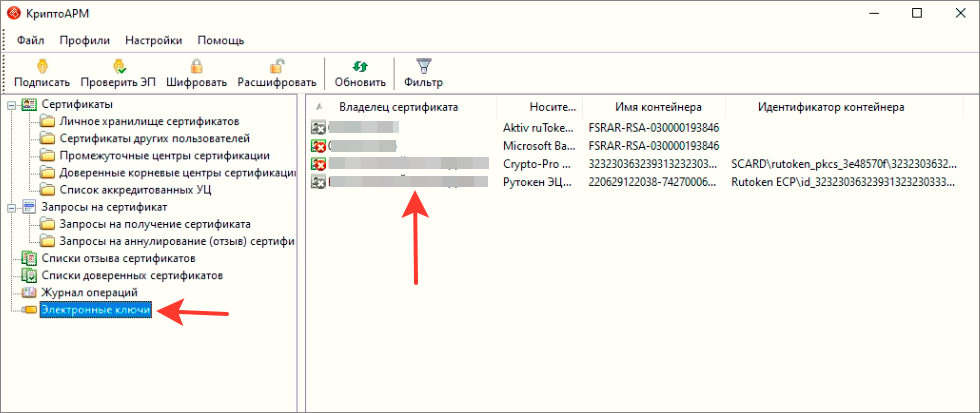Click the Microsoft Ba... carrier cell
The image size is (980, 413).
[538, 146]
